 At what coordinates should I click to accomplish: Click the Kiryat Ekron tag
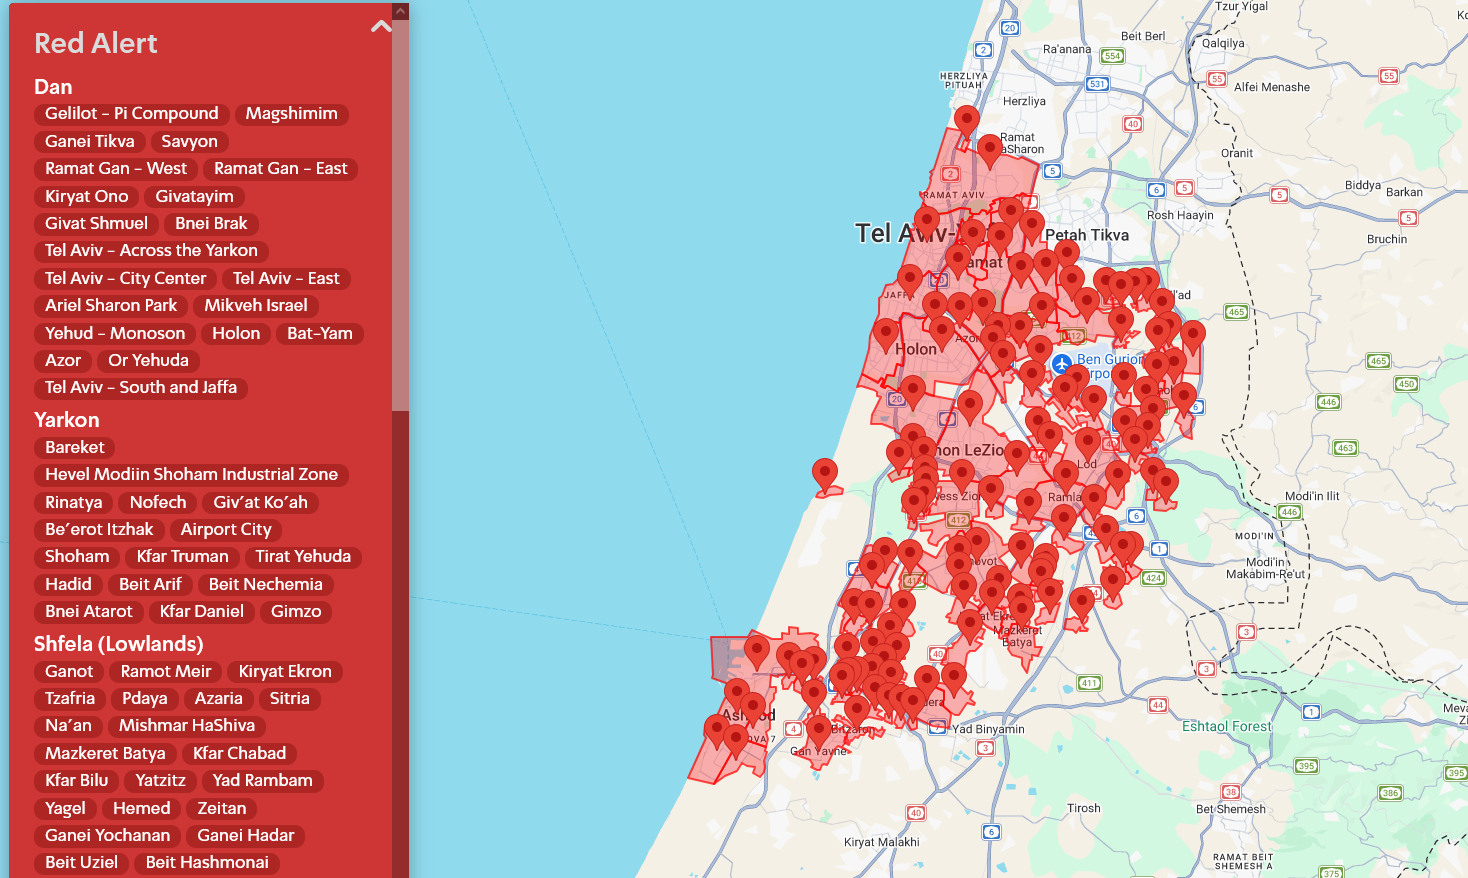click(285, 672)
